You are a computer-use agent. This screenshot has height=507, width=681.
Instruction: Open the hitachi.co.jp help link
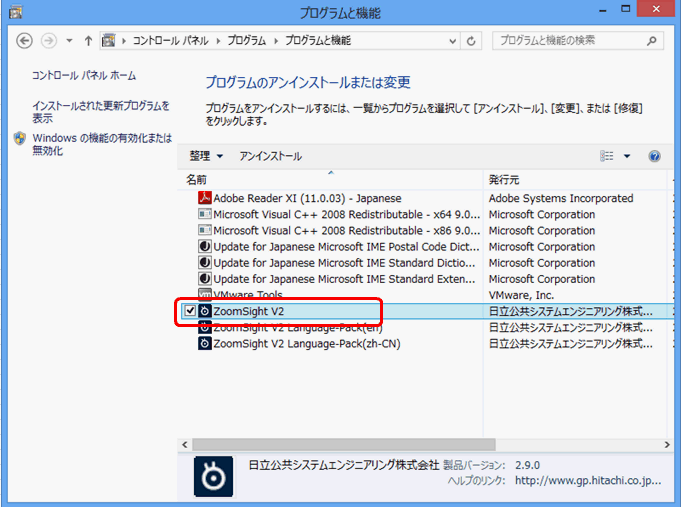[x=588, y=481]
